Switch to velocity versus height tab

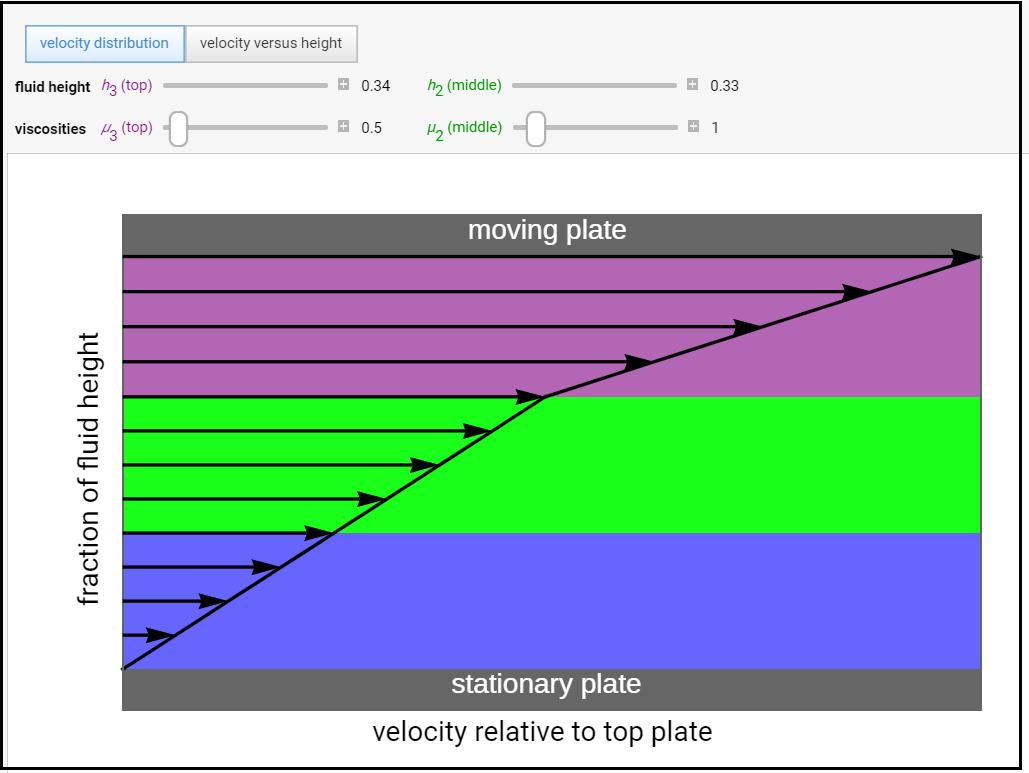click(x=271, y=44)
